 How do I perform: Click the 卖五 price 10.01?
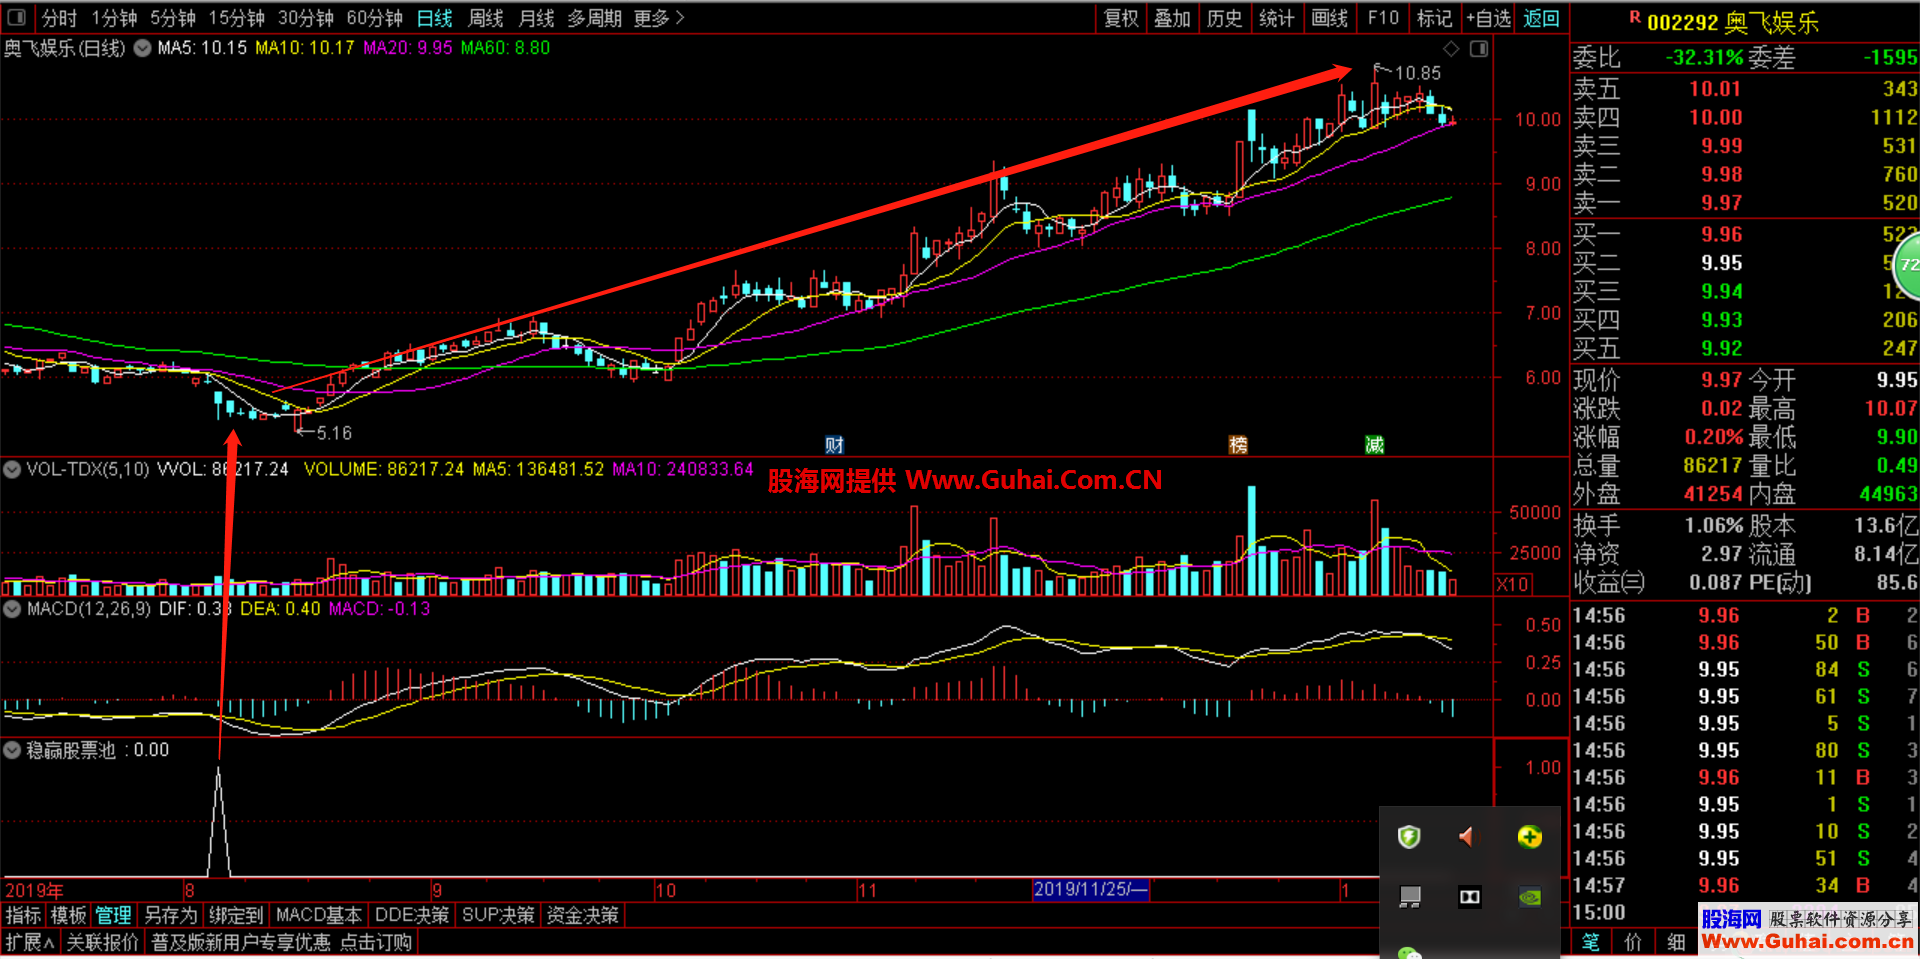click(1715, 89)
